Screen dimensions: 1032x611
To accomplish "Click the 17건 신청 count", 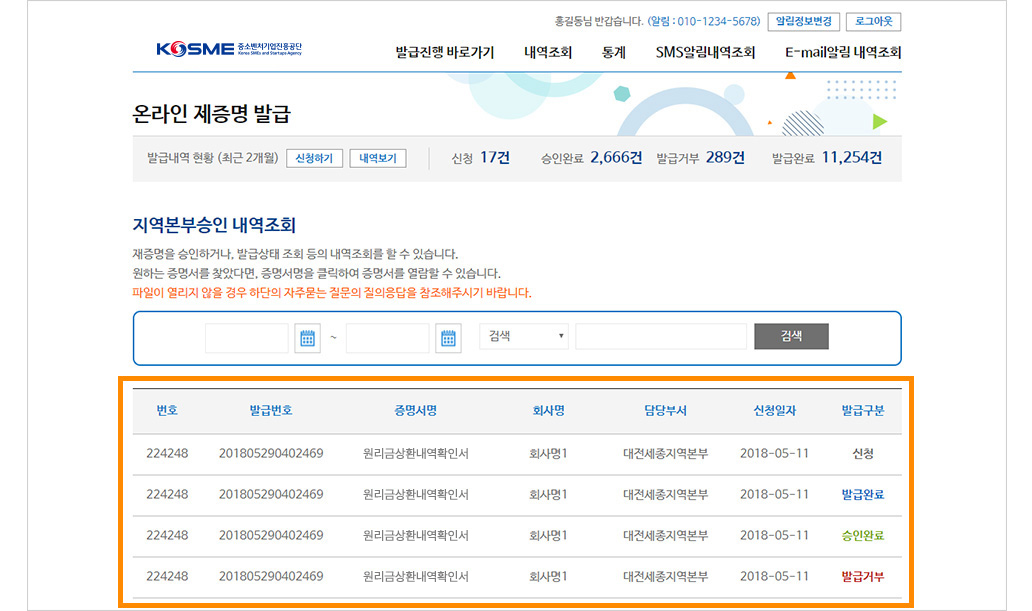I will tap(494, 157).
